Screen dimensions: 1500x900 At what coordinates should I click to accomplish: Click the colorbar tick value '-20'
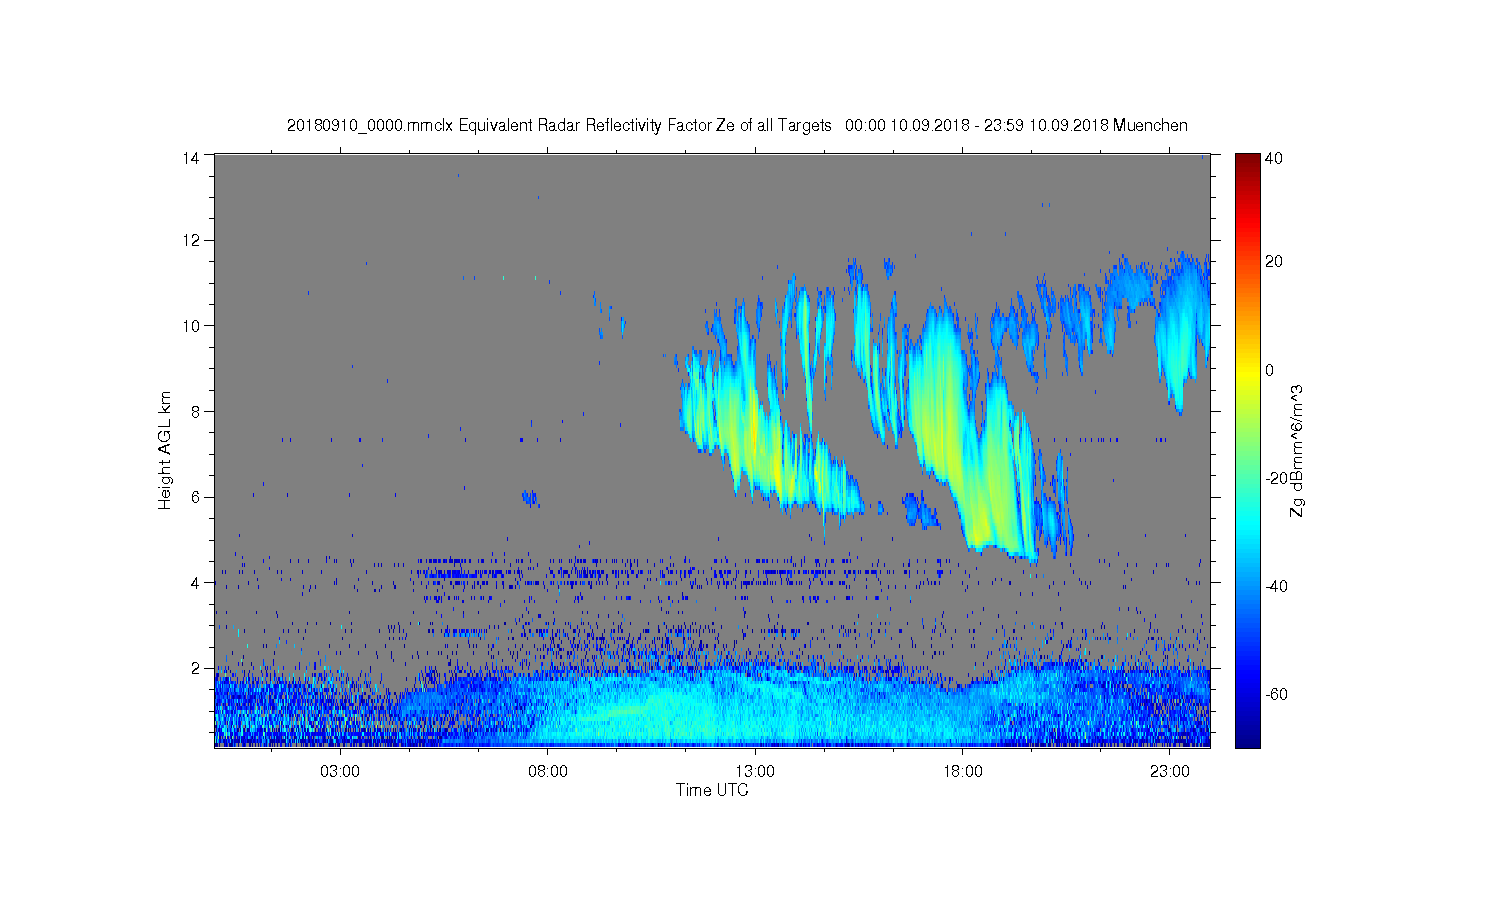click(1276, 478)
